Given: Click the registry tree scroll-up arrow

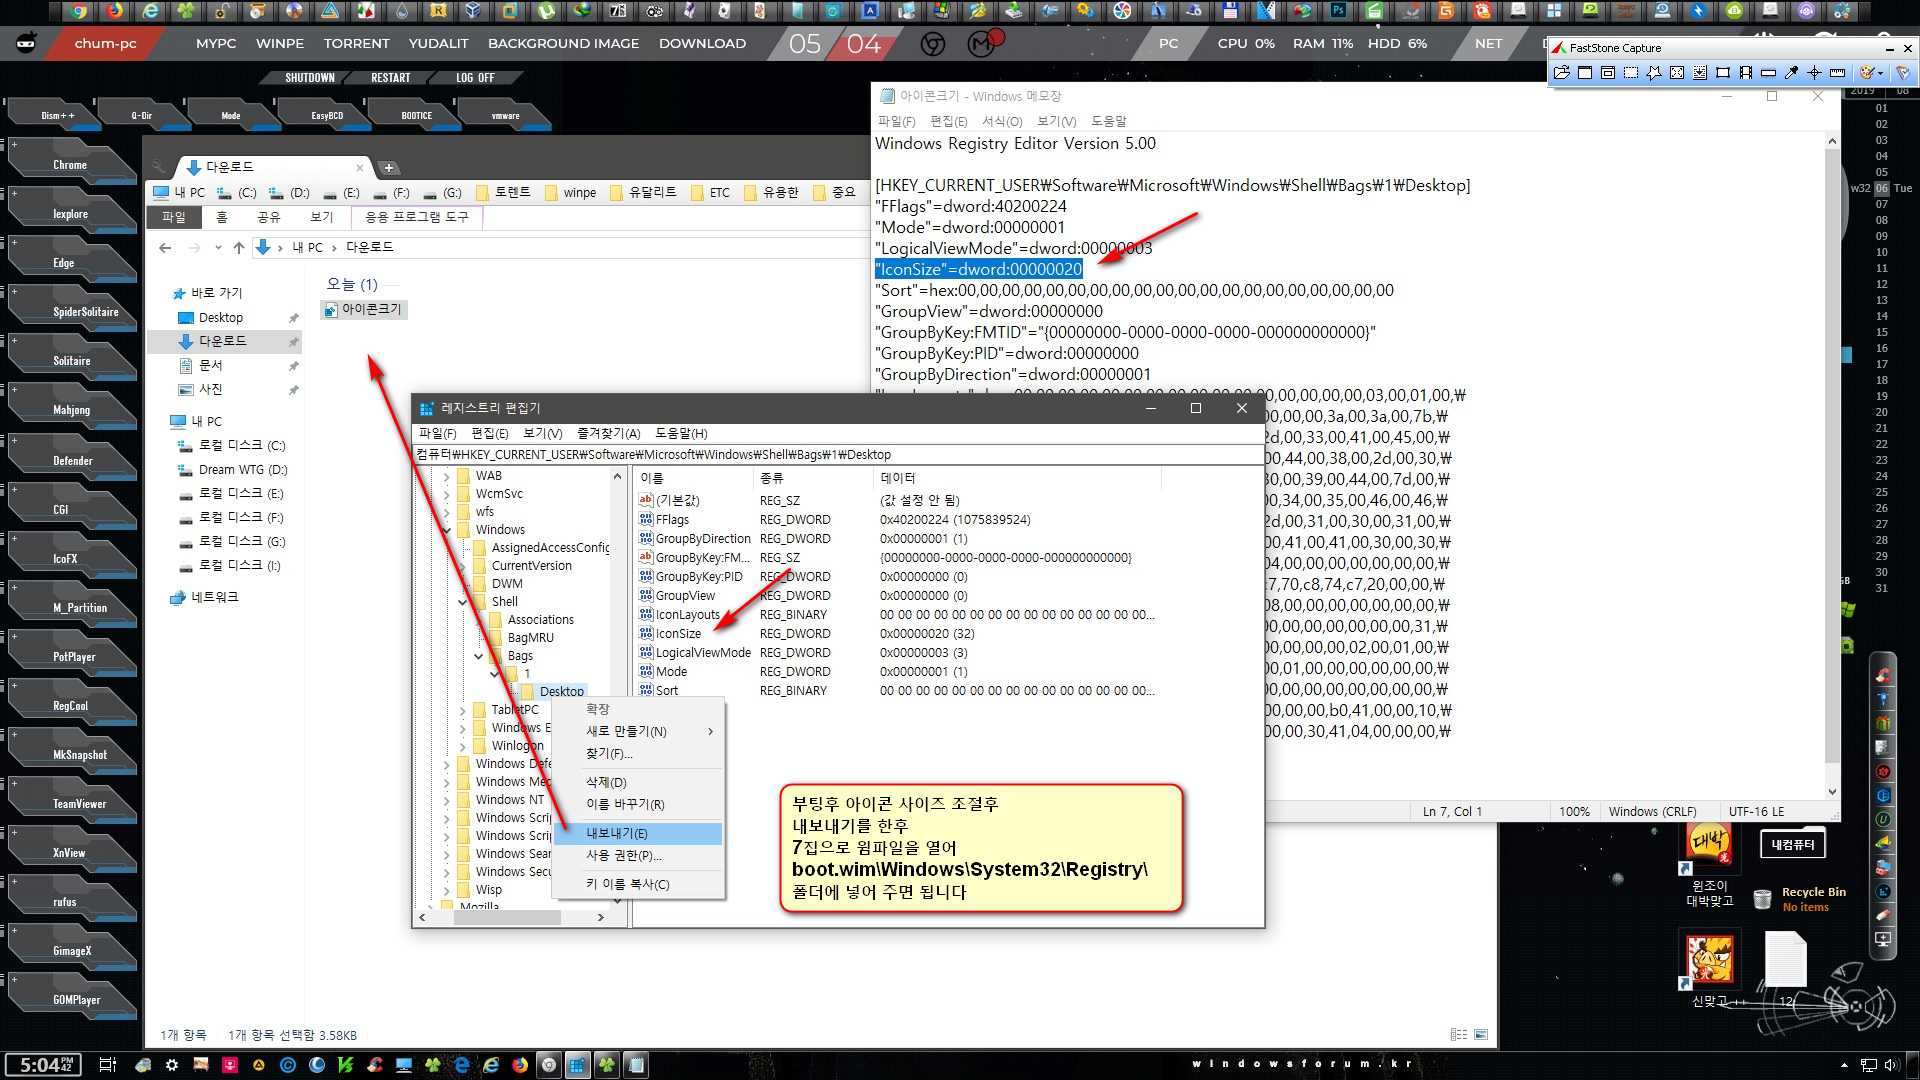Looking at the screenshot, I should pyautogui.click(x=617, y=478).
